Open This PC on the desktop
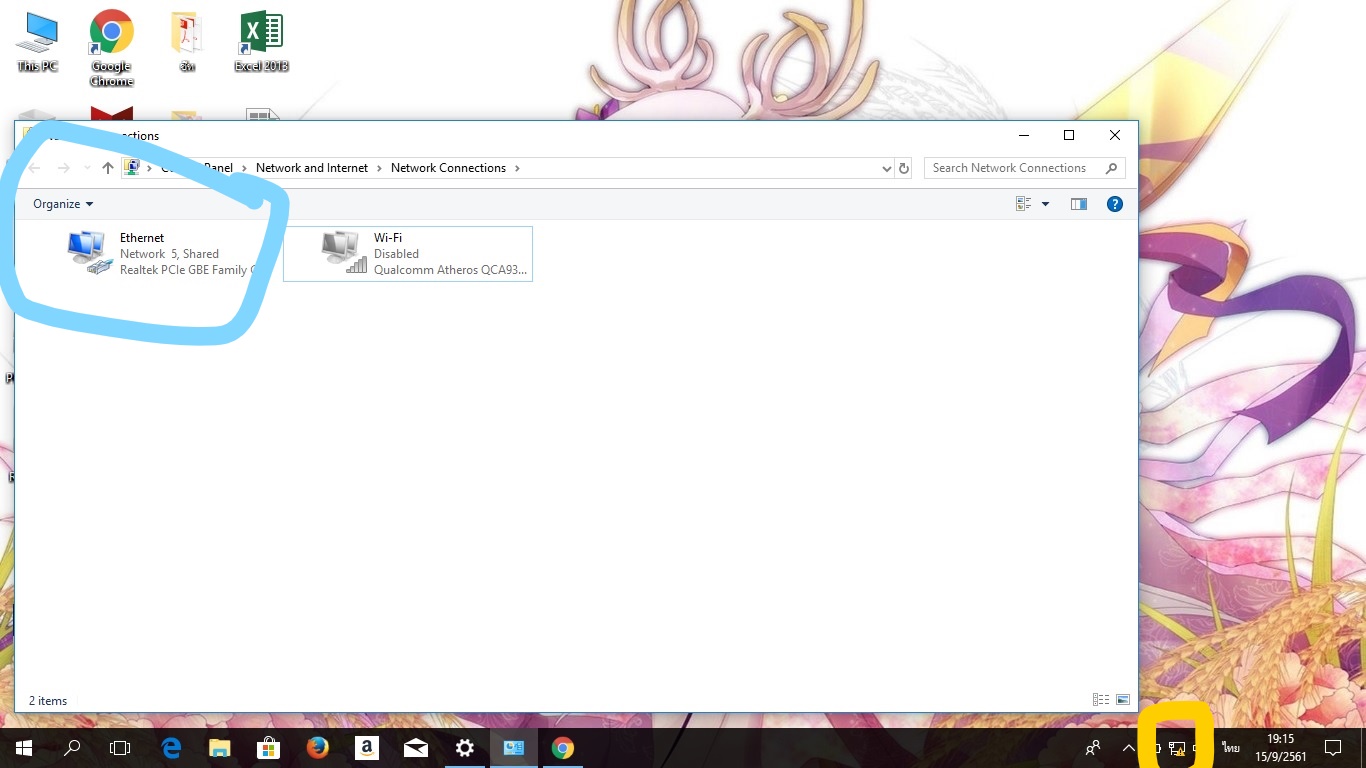The height and width of the screenshot is (768, 1366). (x=38, y=43)
